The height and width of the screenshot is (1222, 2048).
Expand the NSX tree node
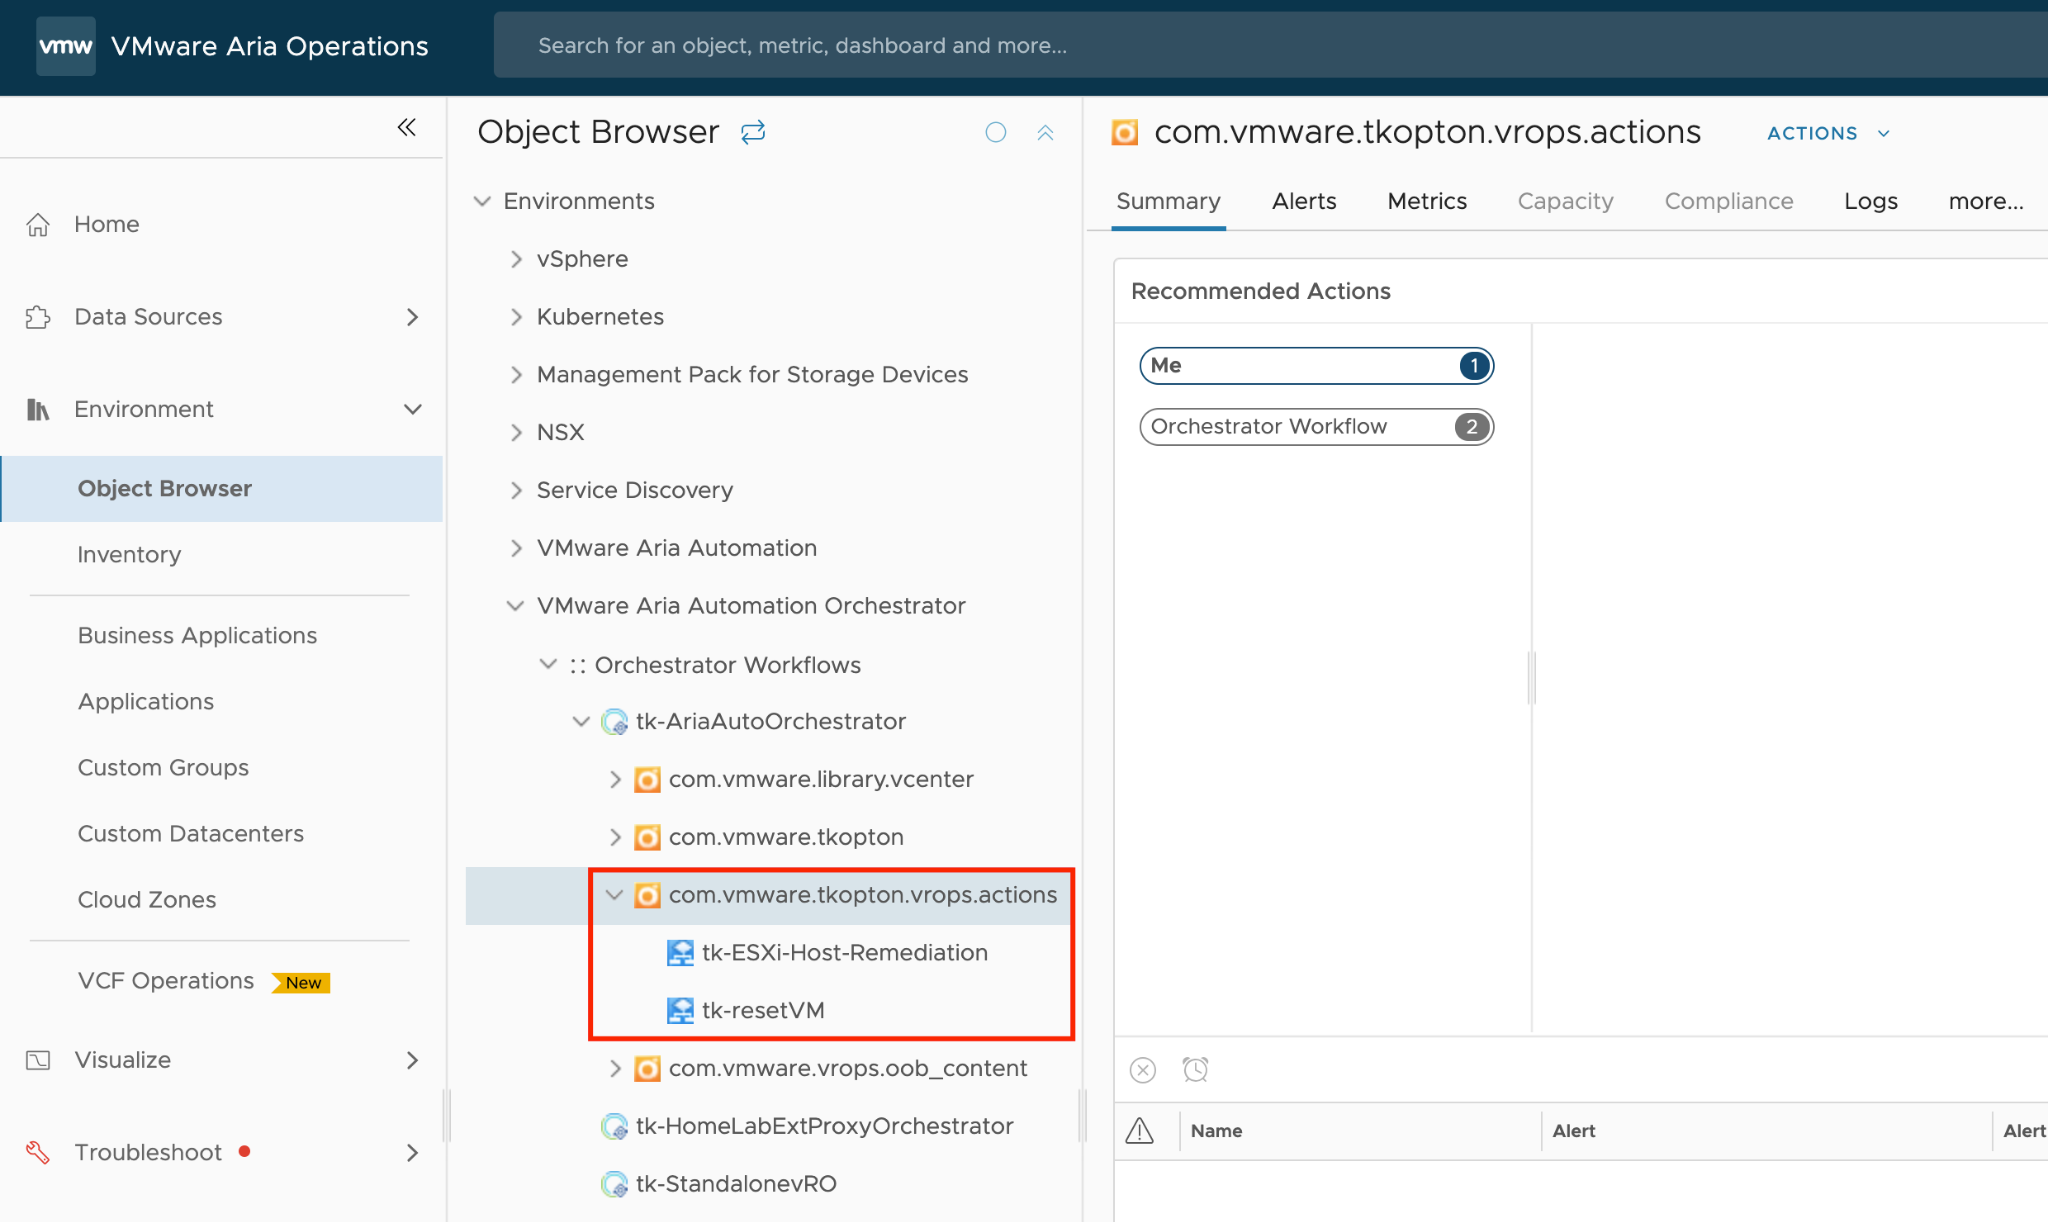pos(516,432)
